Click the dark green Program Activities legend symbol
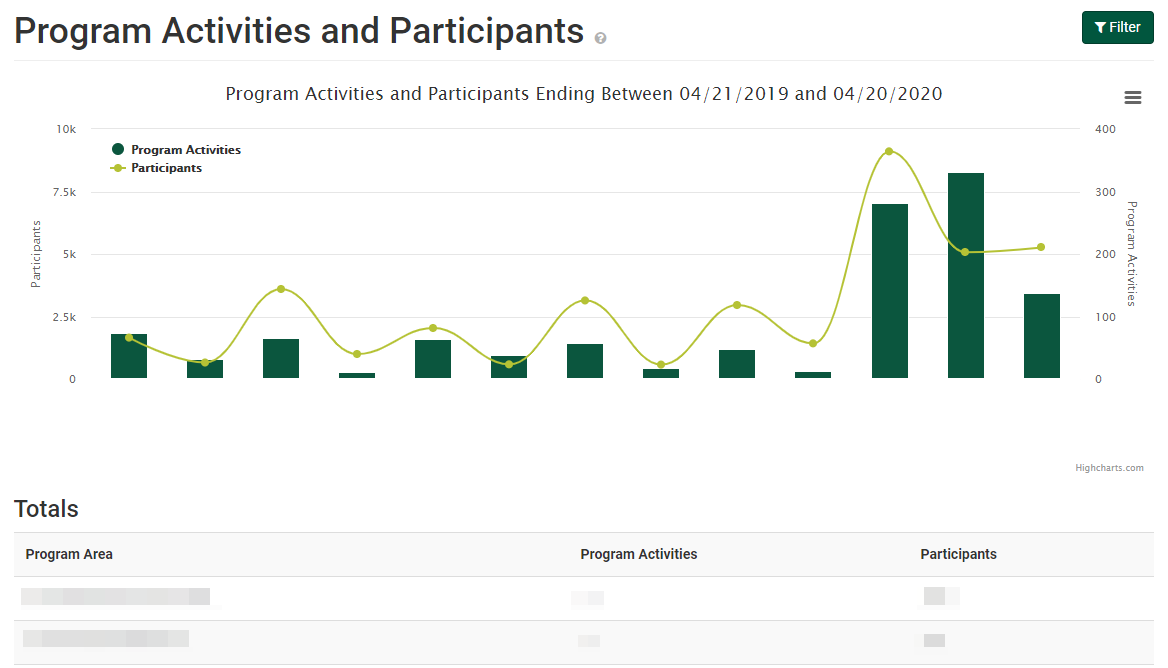The height and width of the screenshot is (668, 1168). pos(116,149)
